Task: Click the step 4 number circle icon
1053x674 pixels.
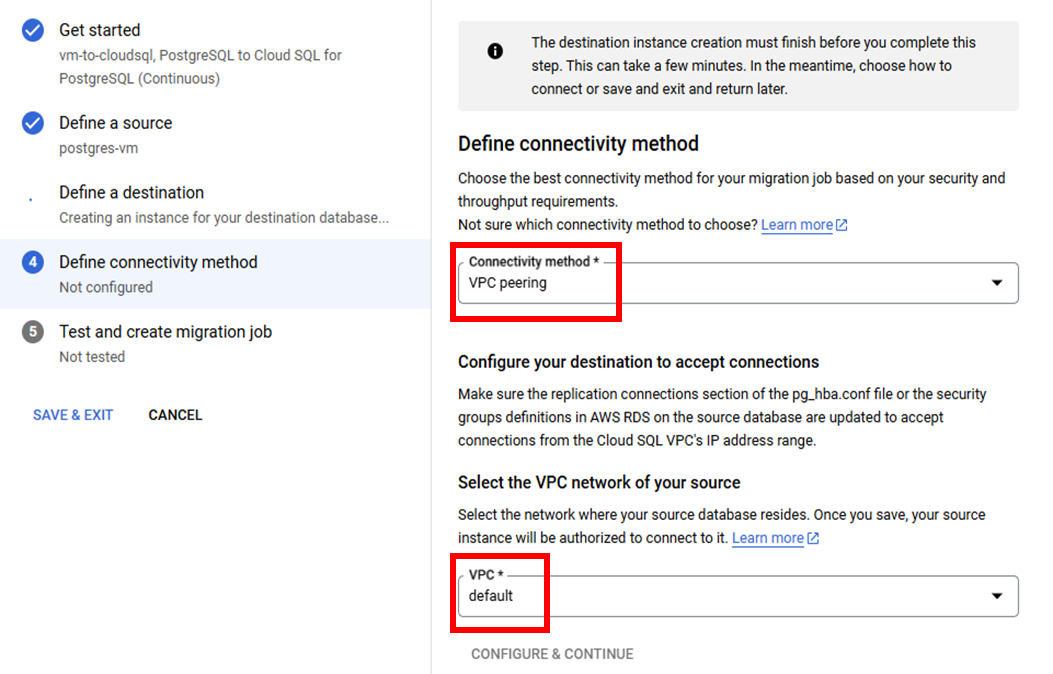Action: click(x=32, y=262)
